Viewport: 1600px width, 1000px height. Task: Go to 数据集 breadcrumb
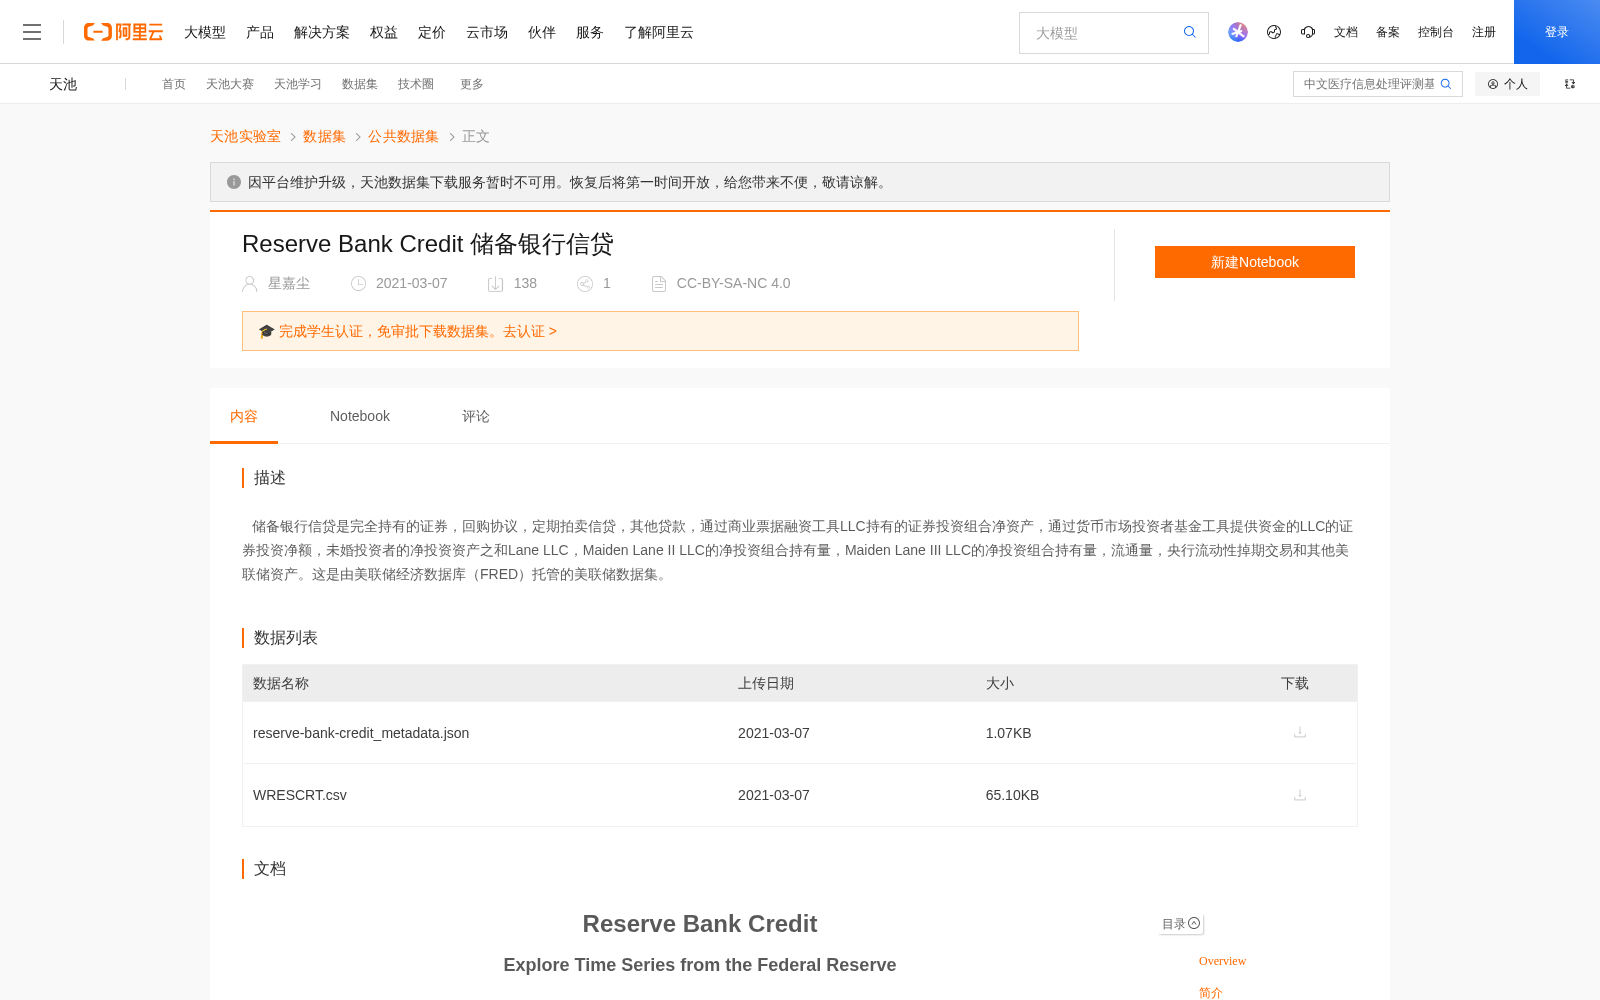324,136
